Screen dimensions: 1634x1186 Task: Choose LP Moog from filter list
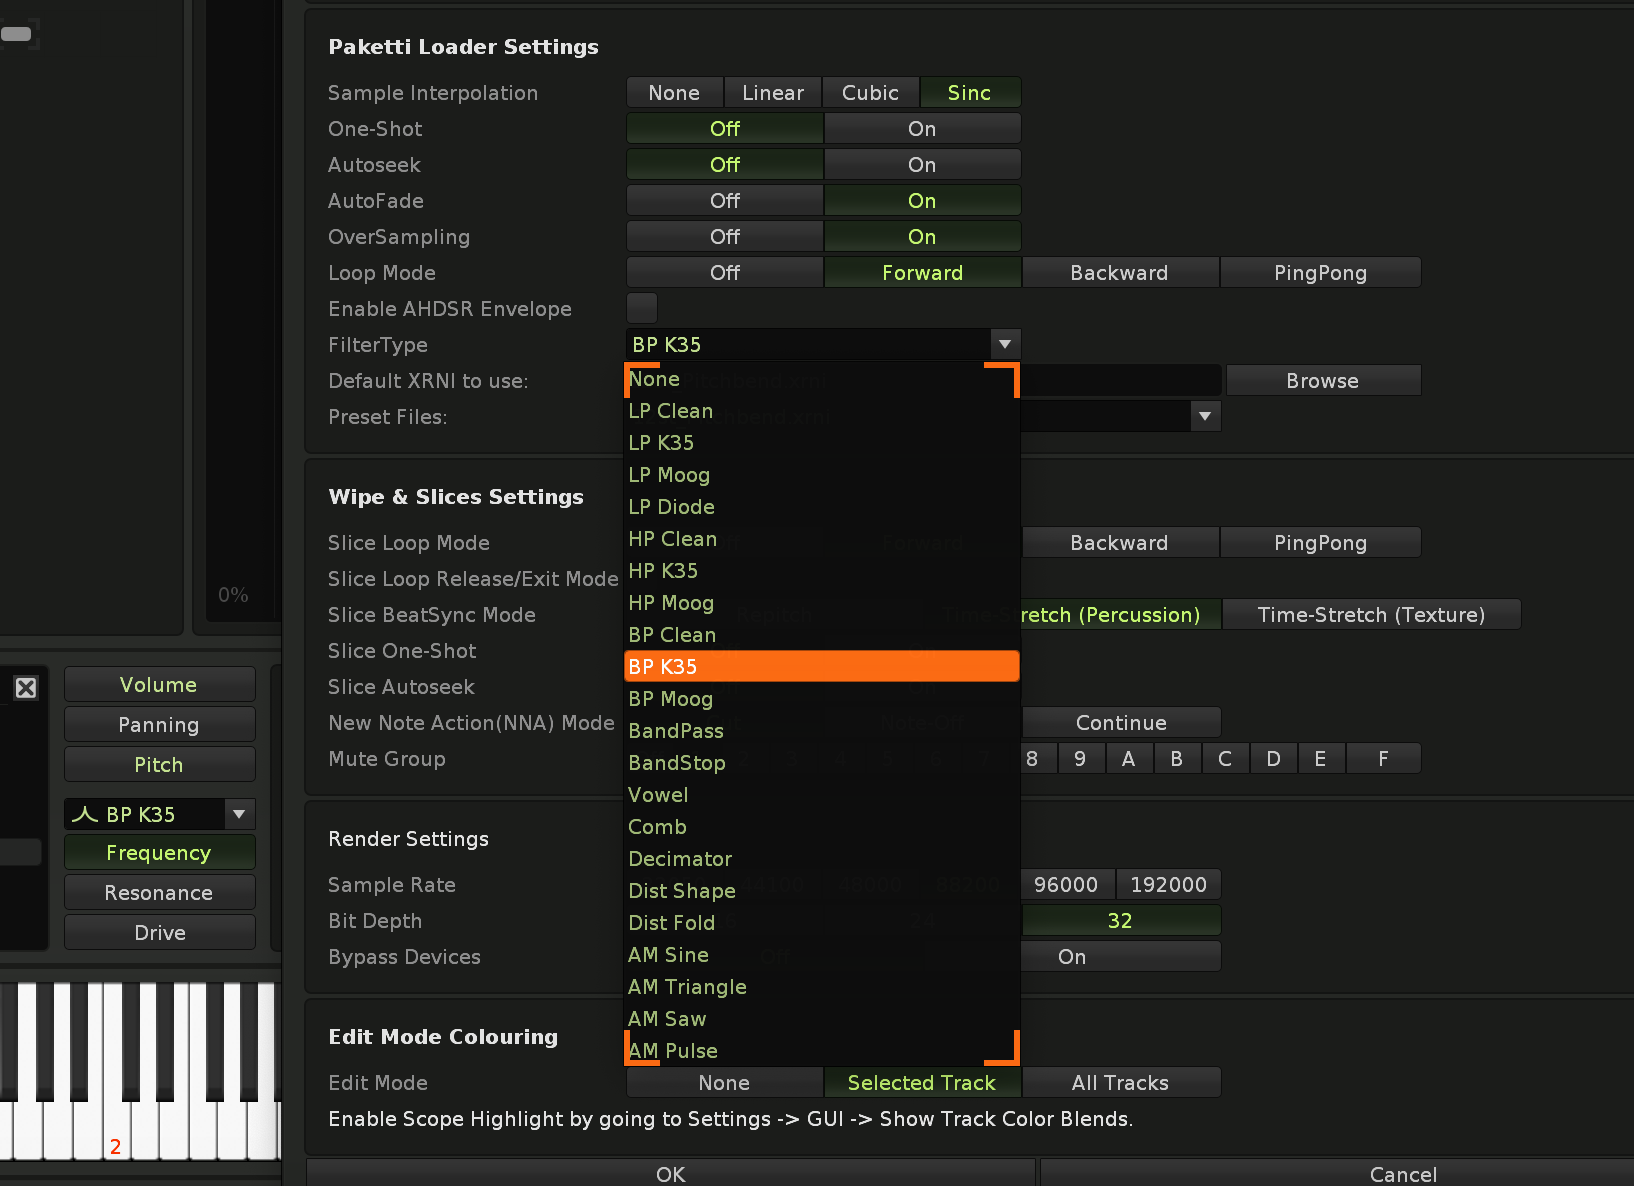click(669, 475)
